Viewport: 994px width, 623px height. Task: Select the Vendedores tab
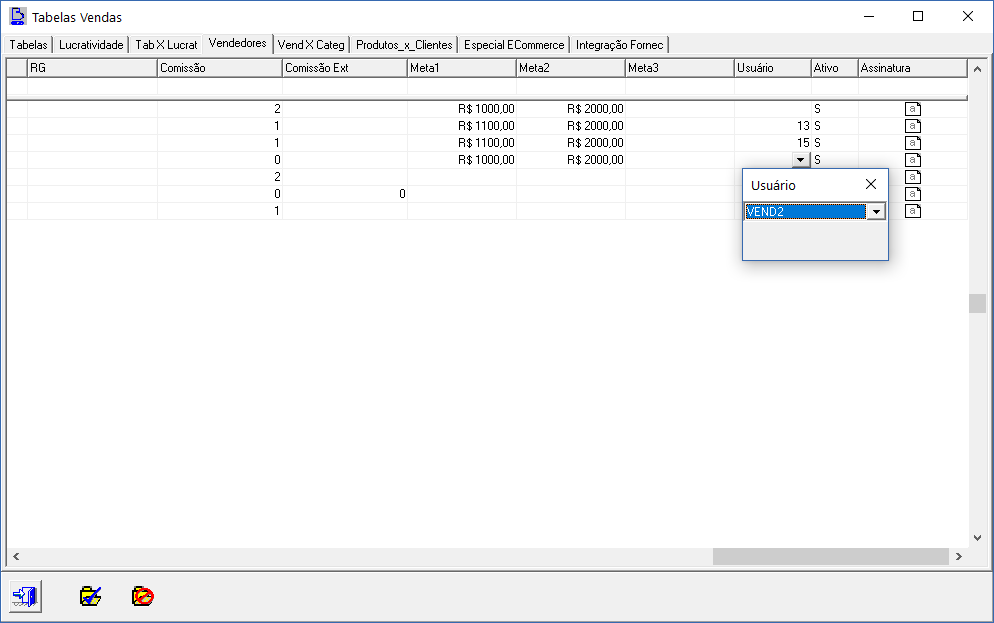click(238, 43)
